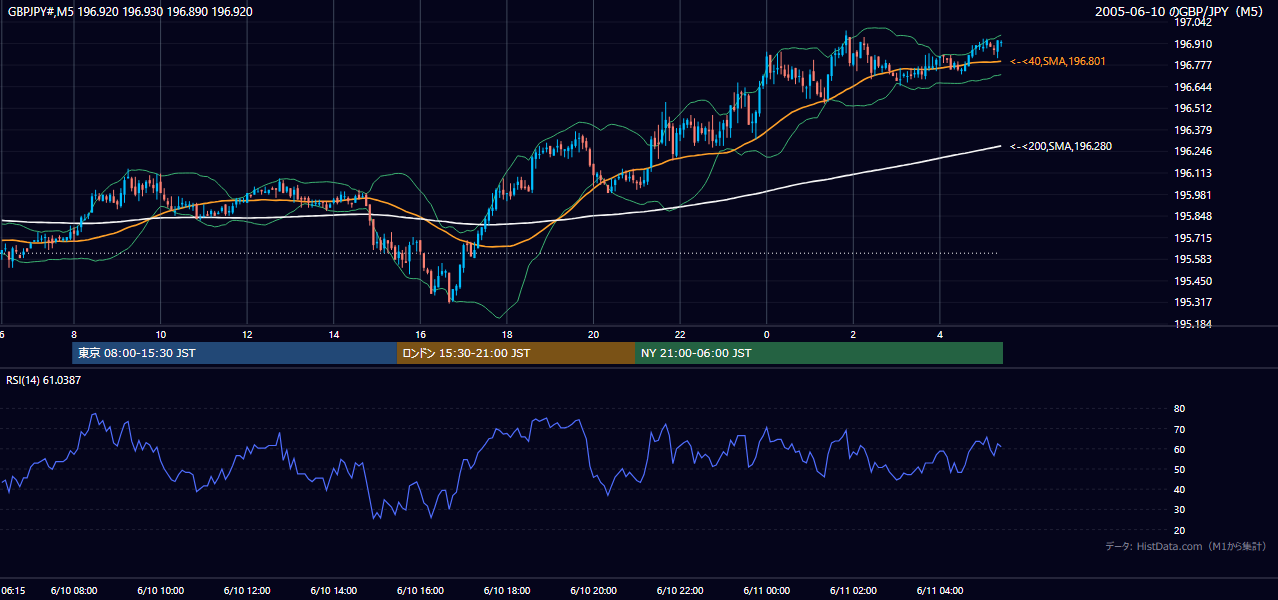Click price axis value 196.379
This screenshot has width=1278, height=600.
coord(1193,130)
